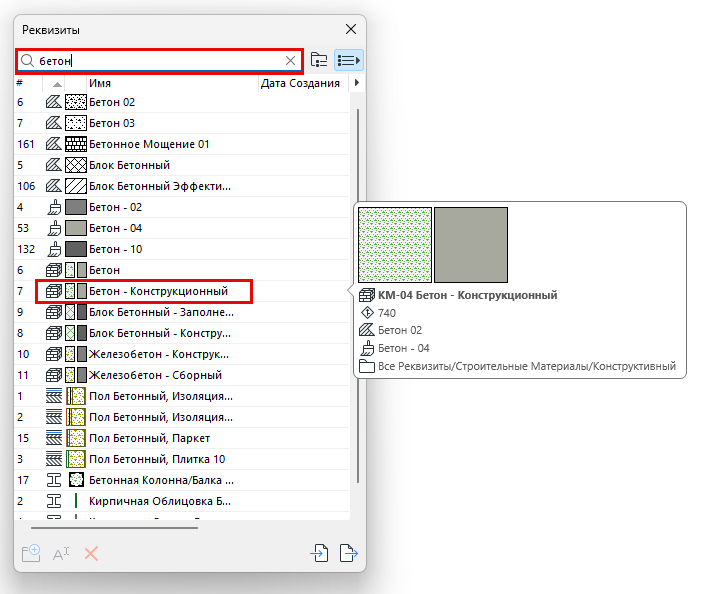
Task: Click the rename attribute icon
Action: point(61,554)
